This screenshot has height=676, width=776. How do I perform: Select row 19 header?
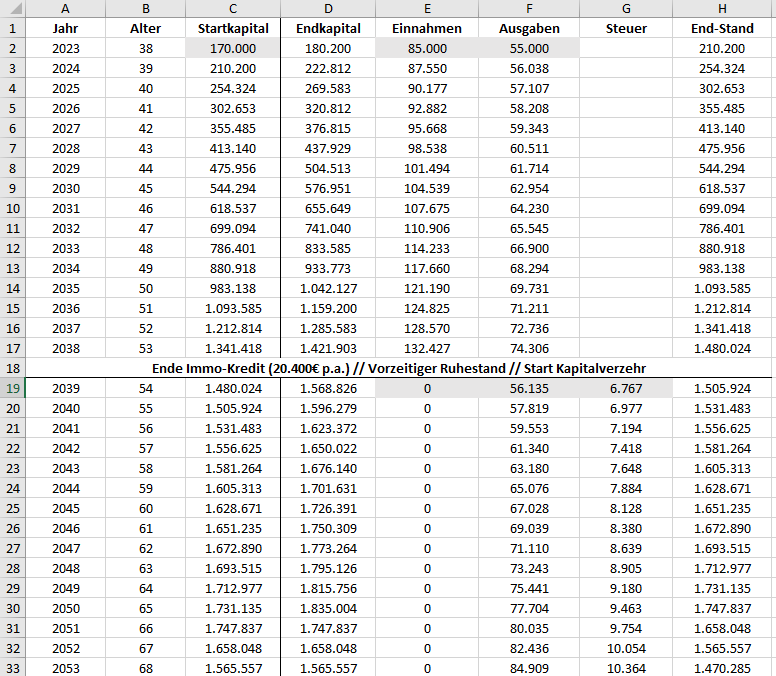click(x=12, y=388)
